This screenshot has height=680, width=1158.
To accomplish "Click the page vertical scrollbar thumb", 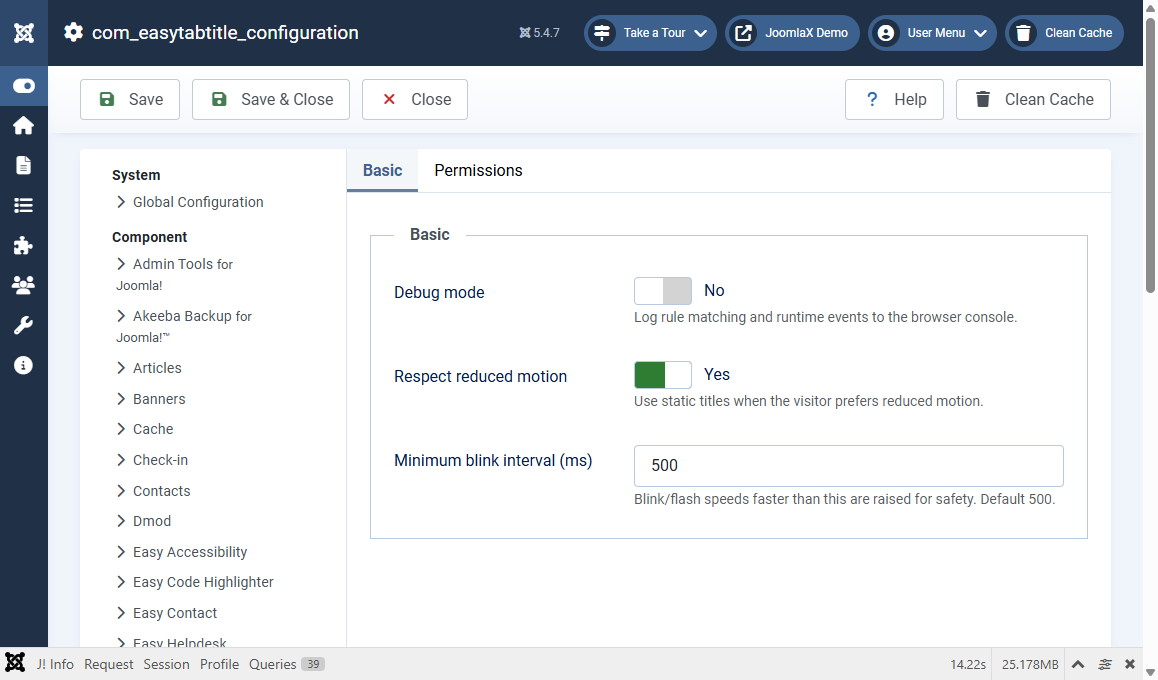I will 1150,155.
